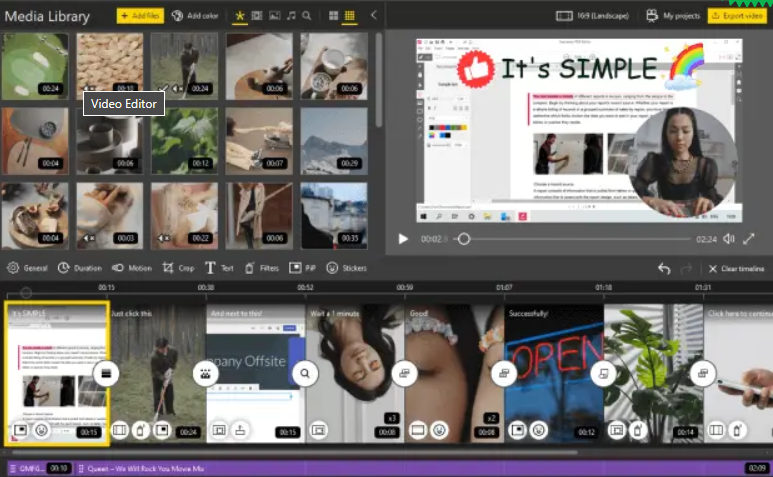Open transition before "Good!" clip
The width and height of the screenshot is (773, 477).
pos(404,374)
